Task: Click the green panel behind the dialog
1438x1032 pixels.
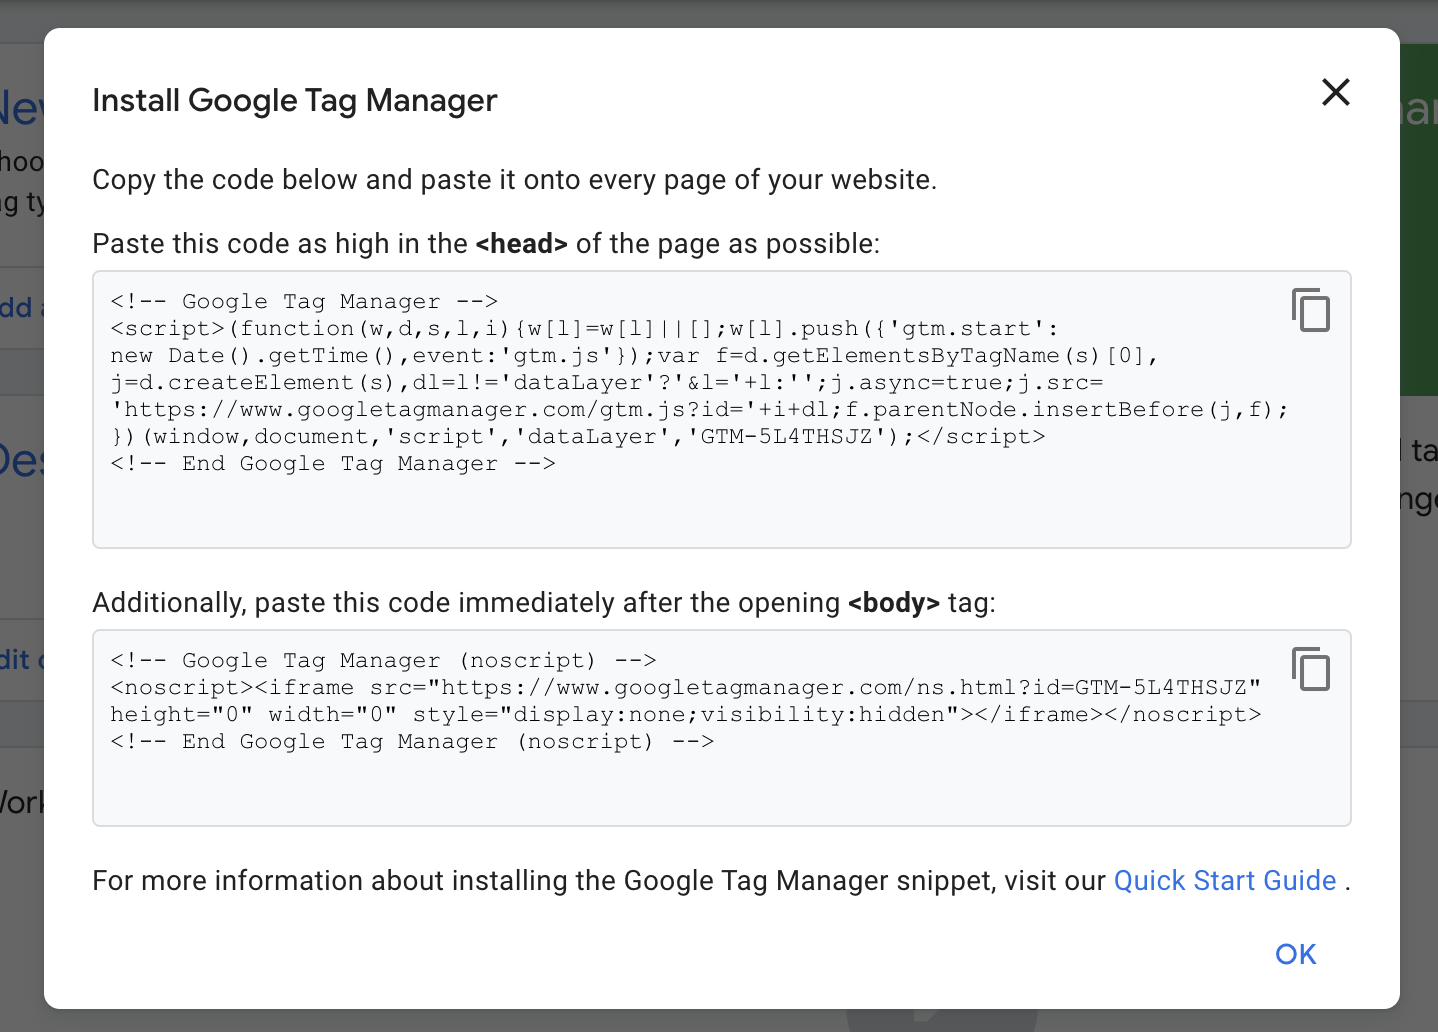Action: (x=1419, y=250)
